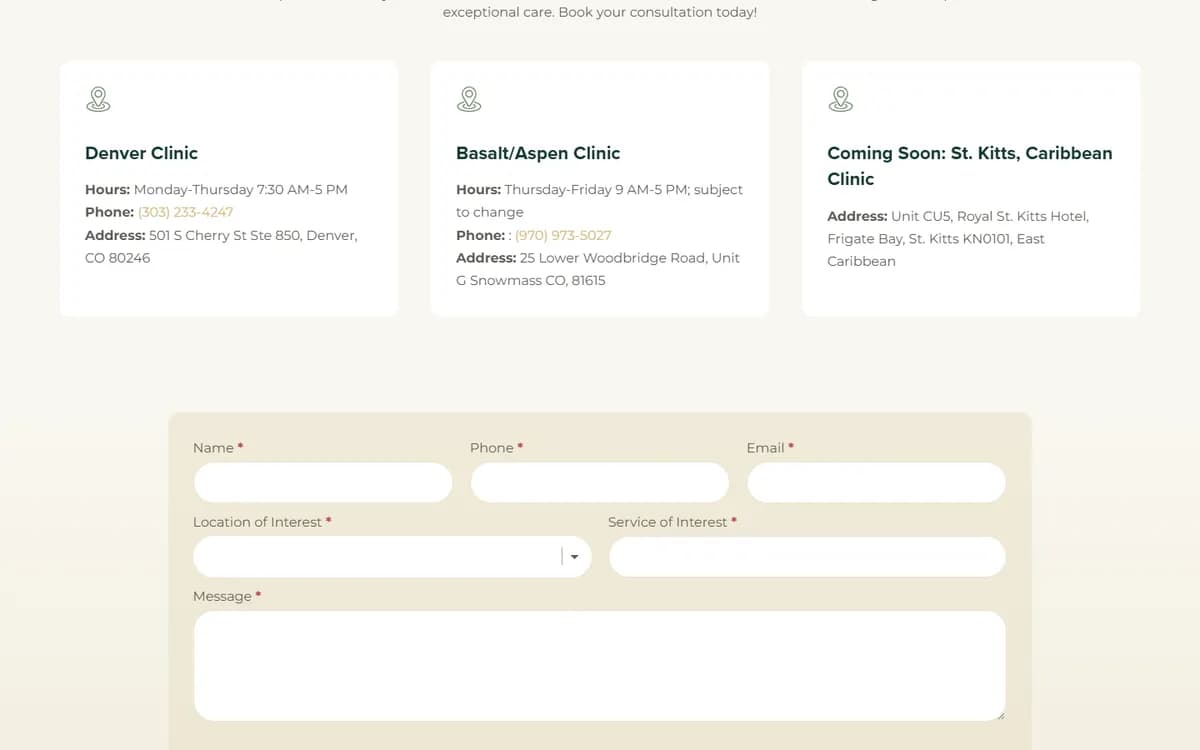Click the Royal St. Kitts Hotel address
Image resolution: width=1200 pixels, height=750 pixels.
pyautogui.click(x=958, y=239)
